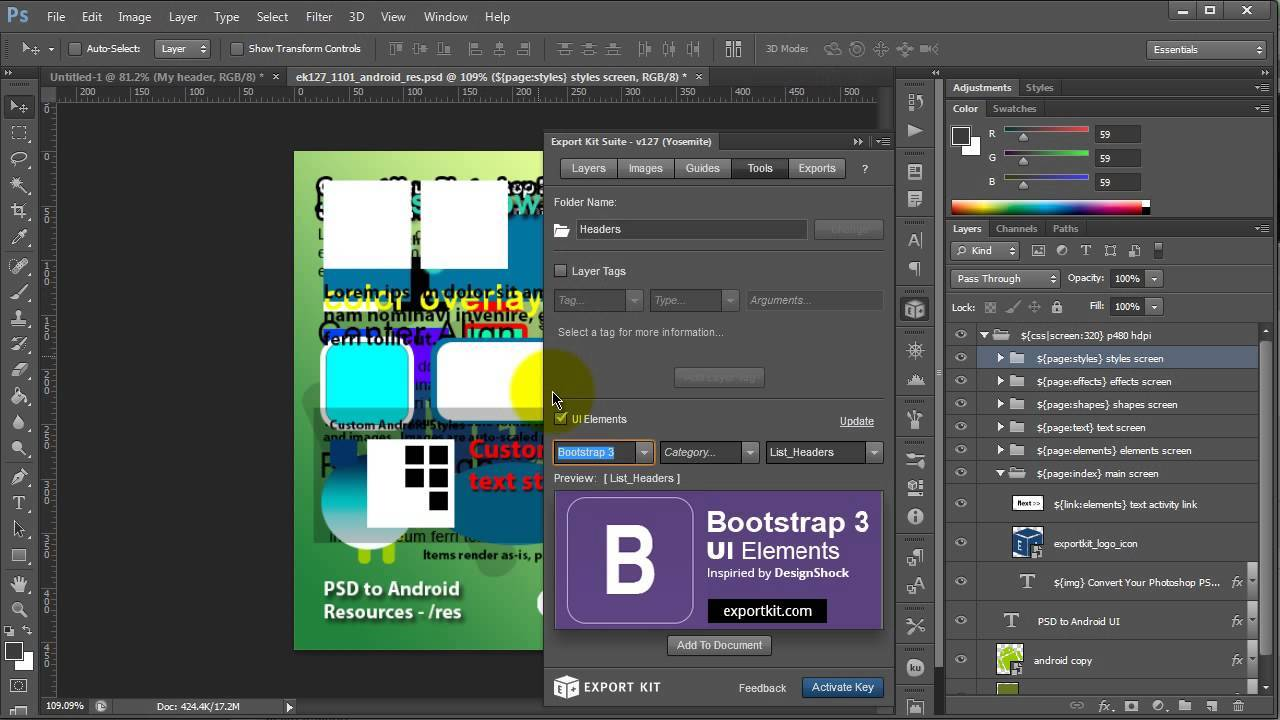
Task: Enable the Auto-Select checkbox
Action: (74, 49)
